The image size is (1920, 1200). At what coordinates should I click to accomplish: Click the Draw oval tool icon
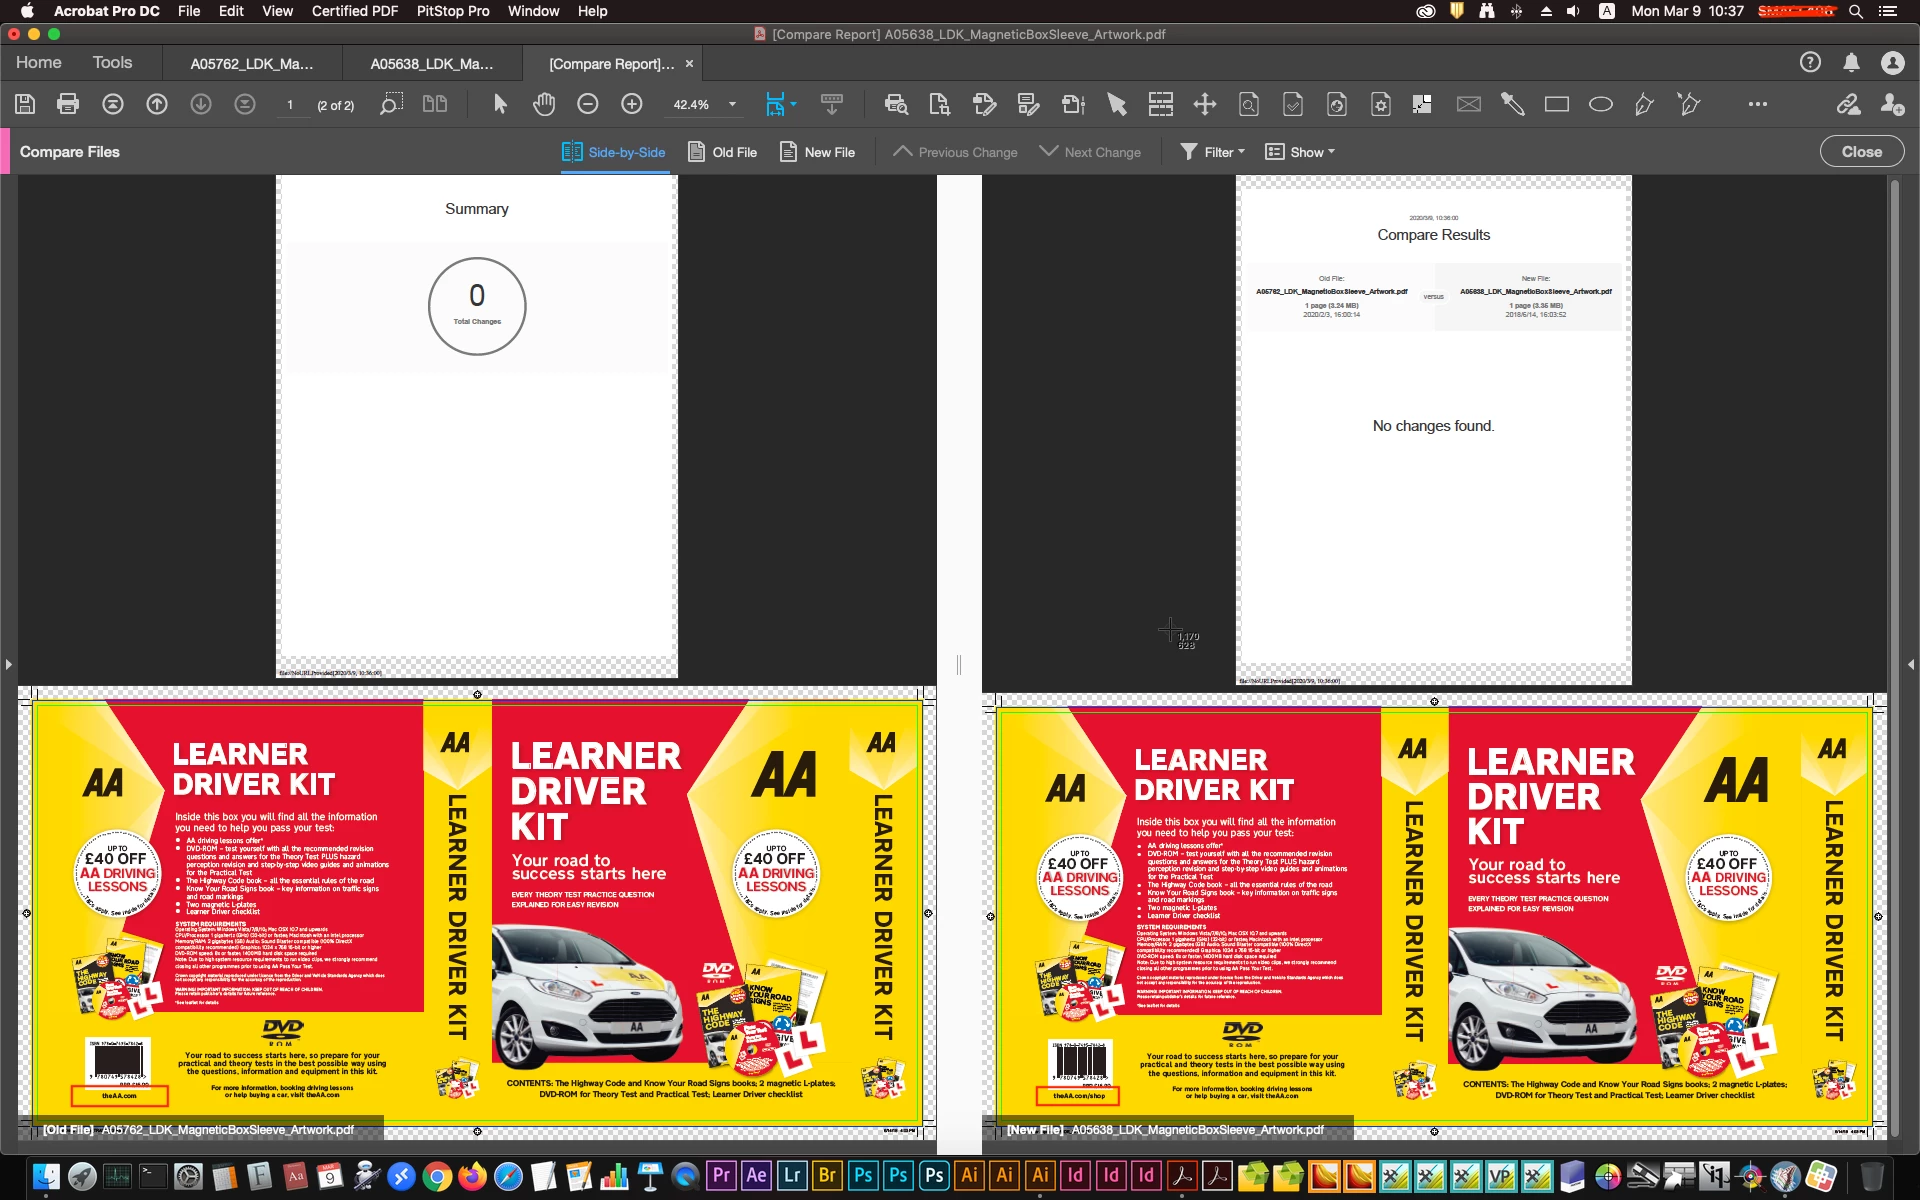pyautogui.click(x=1600, y=104)
